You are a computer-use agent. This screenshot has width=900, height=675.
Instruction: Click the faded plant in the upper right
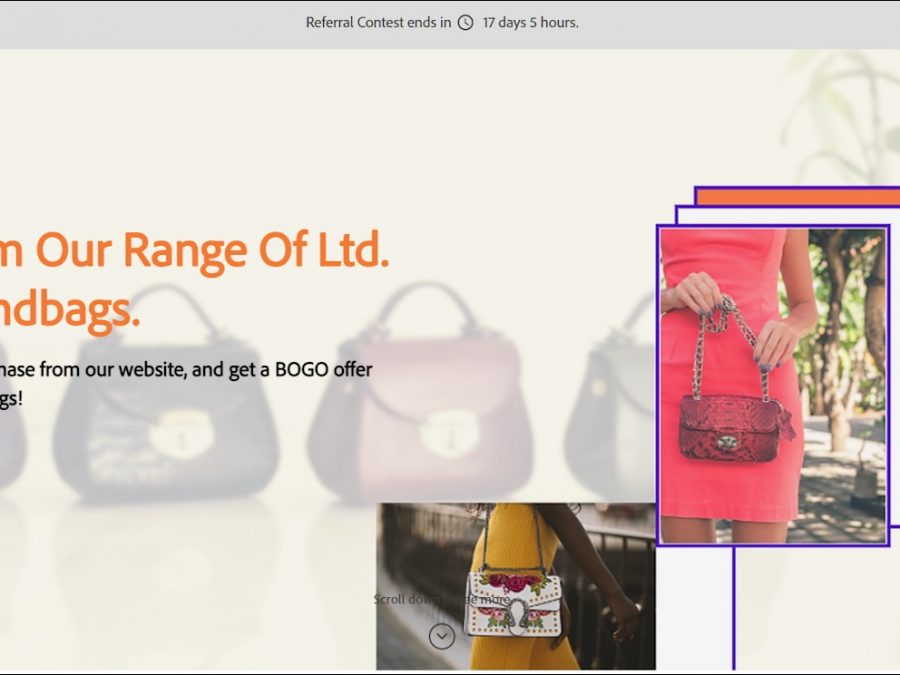[840, 110]
